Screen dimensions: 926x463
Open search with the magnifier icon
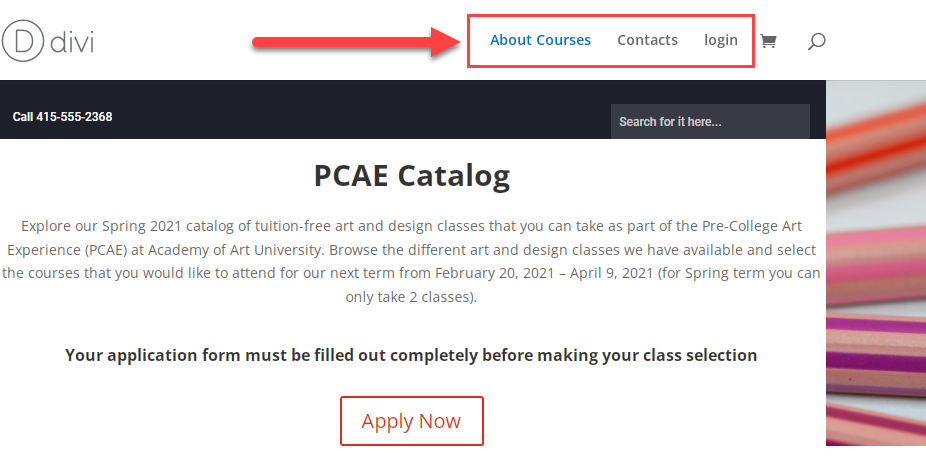click(x=816, y=41)
